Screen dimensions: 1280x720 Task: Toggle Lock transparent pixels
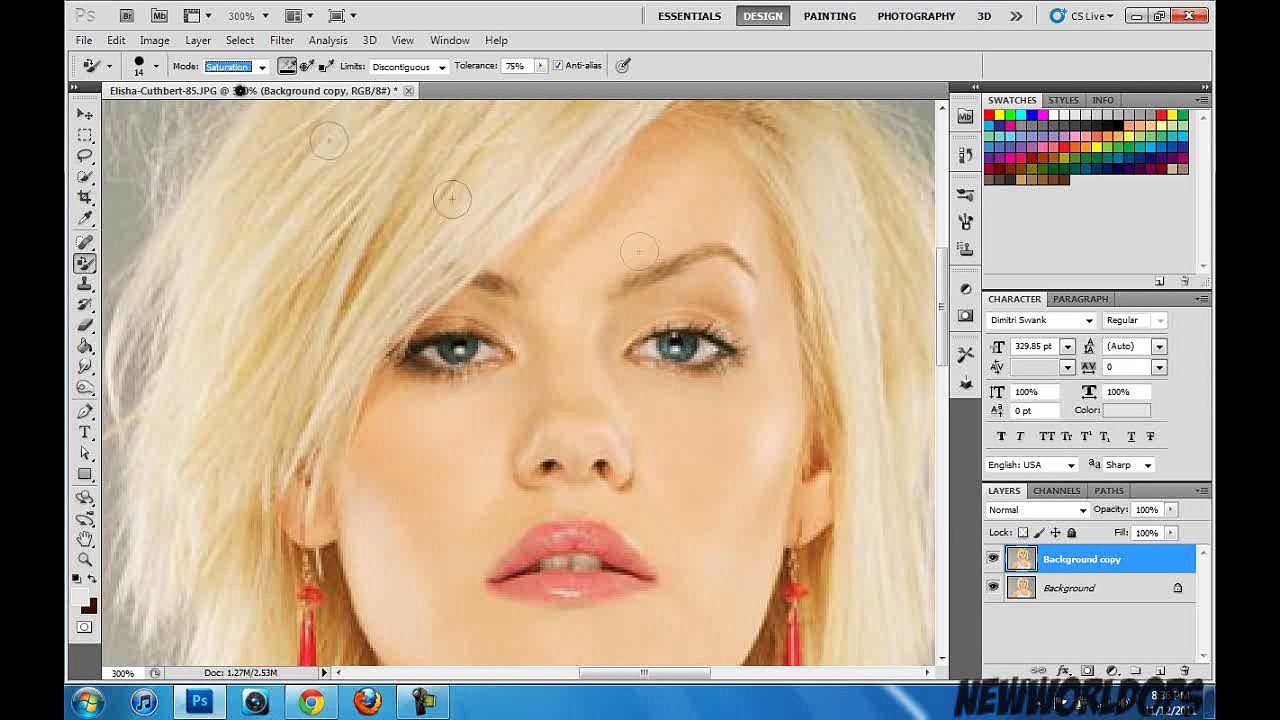point(1022,533)
